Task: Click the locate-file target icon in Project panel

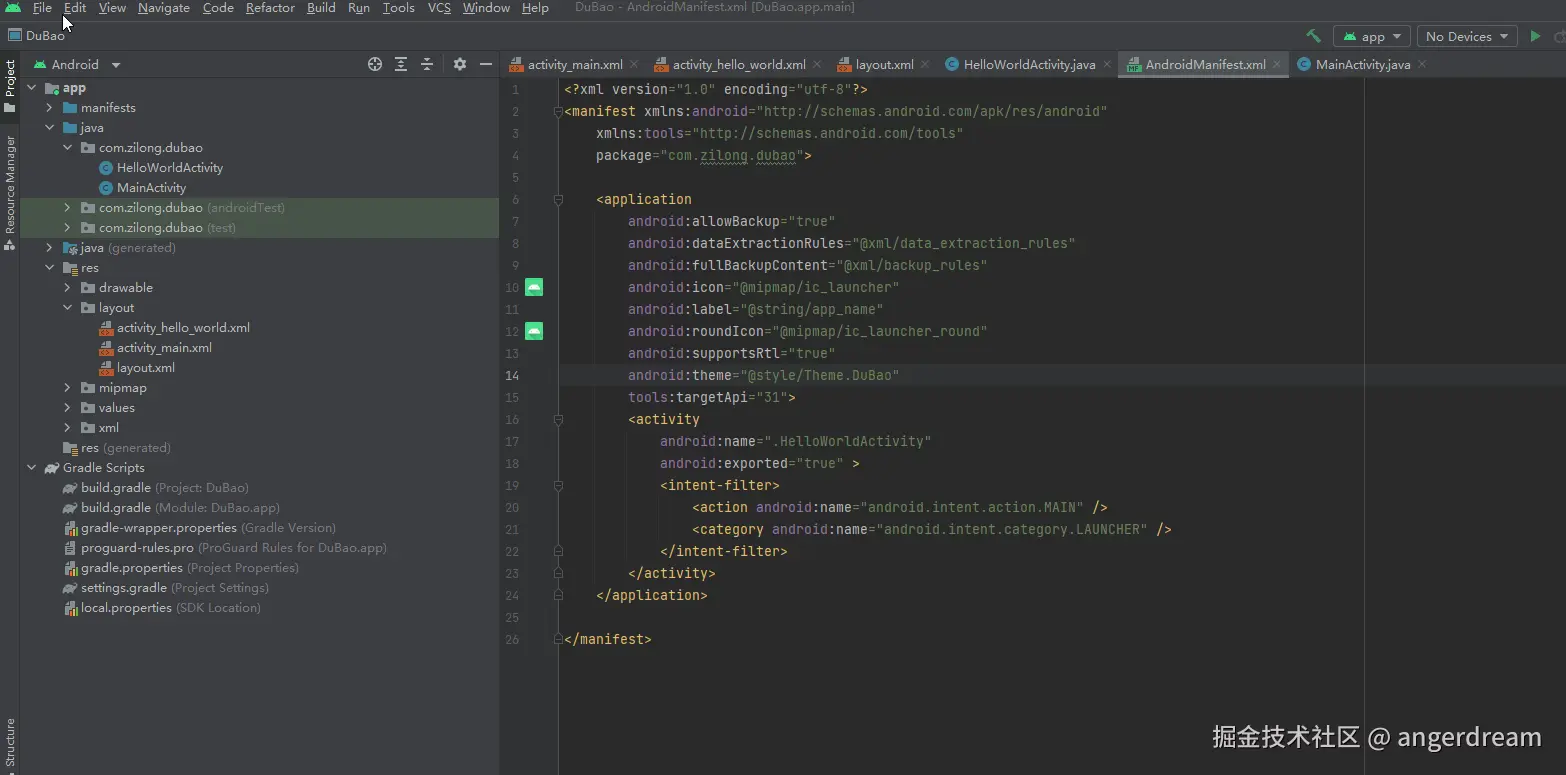Action: 375,64
